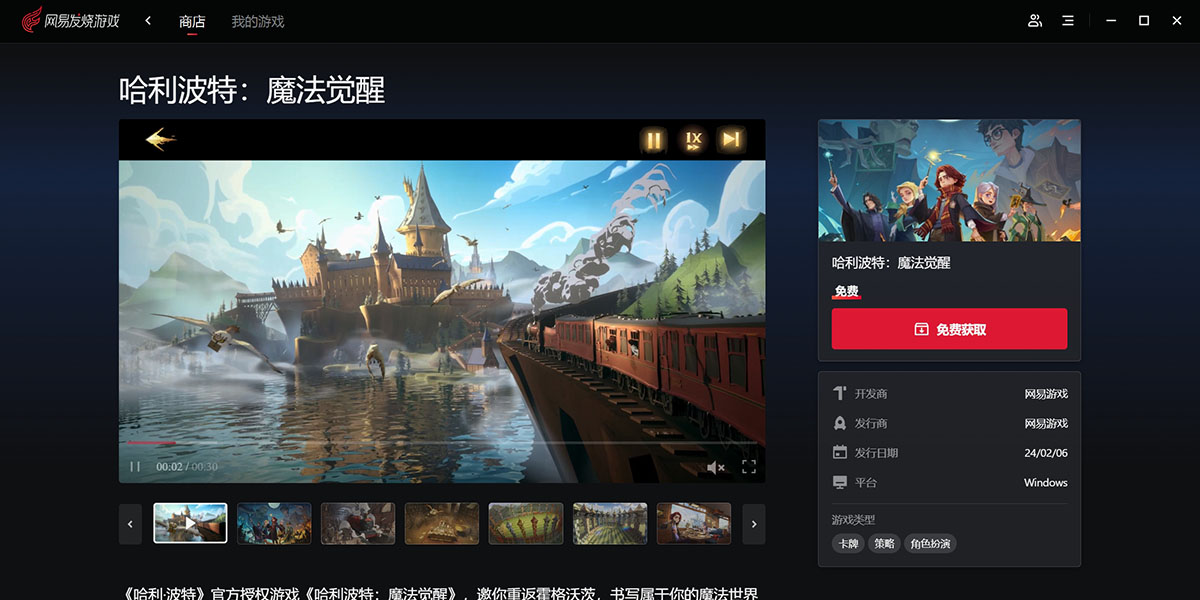This screenshot has height=600, width=1200.
Task: Unmute the video sound
Action: tap(716, 467)
